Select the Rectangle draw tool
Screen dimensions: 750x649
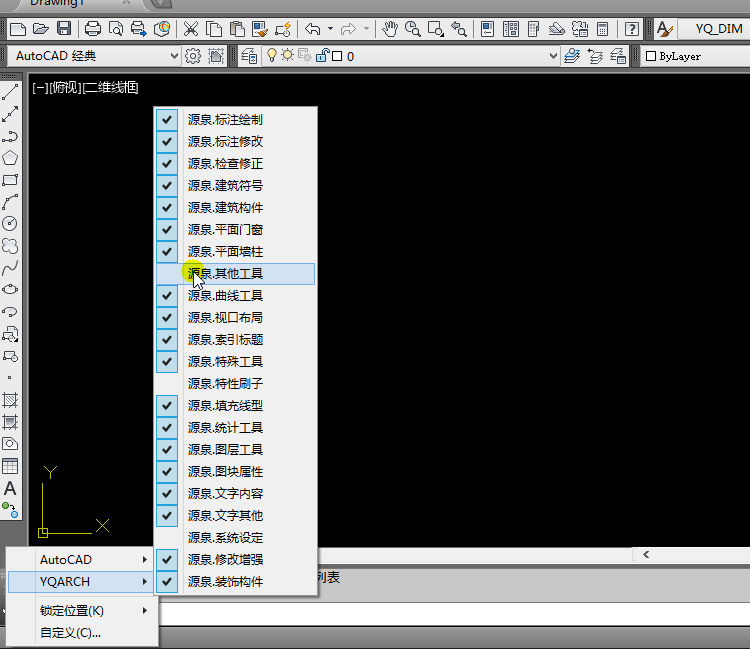coord(10,180)
